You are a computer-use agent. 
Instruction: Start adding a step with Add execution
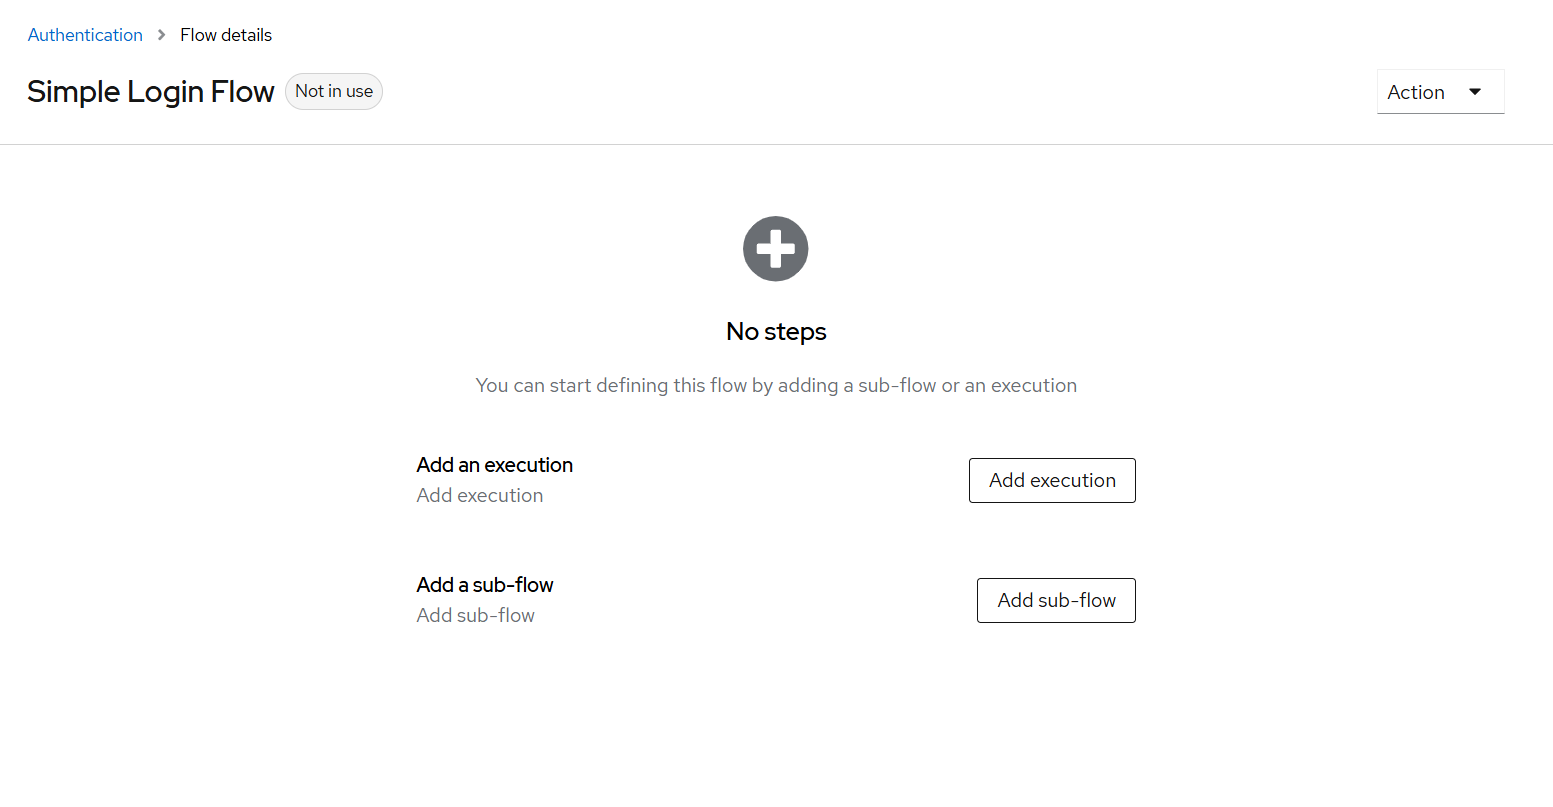coord(1051,480)
